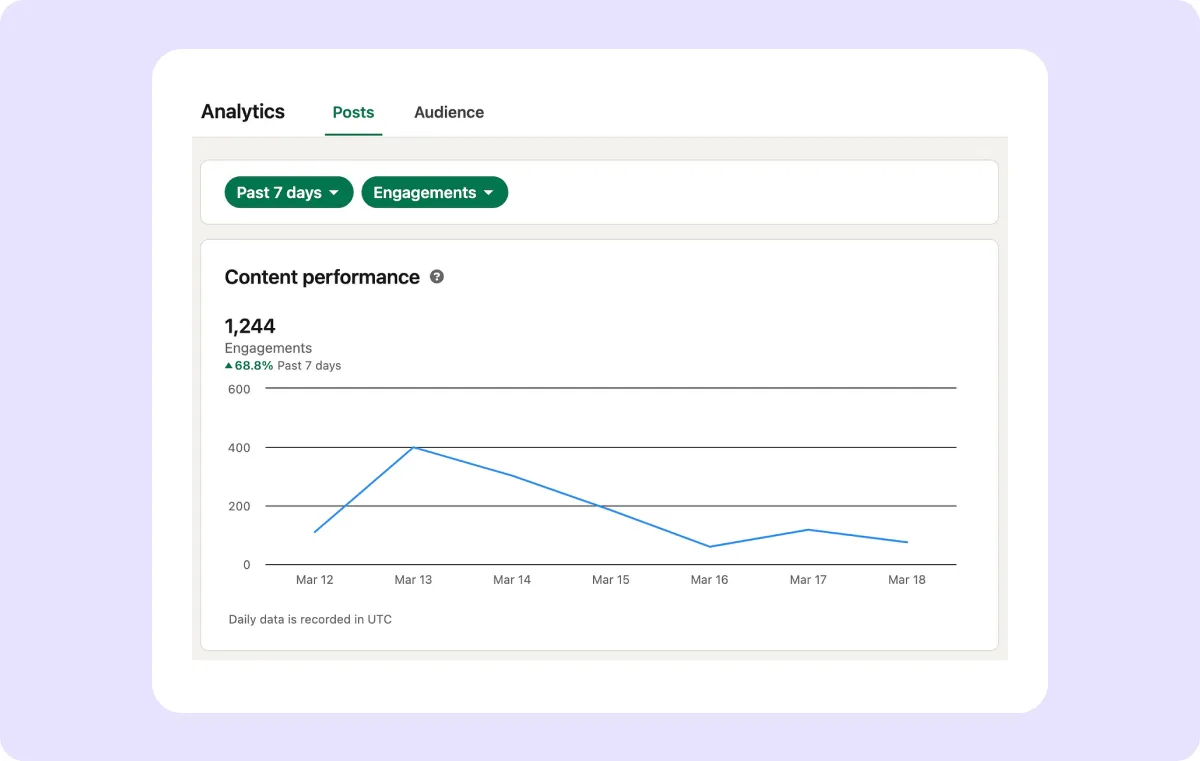
Task: Open the Past 7 days dropdown
Action: [289, 192]
